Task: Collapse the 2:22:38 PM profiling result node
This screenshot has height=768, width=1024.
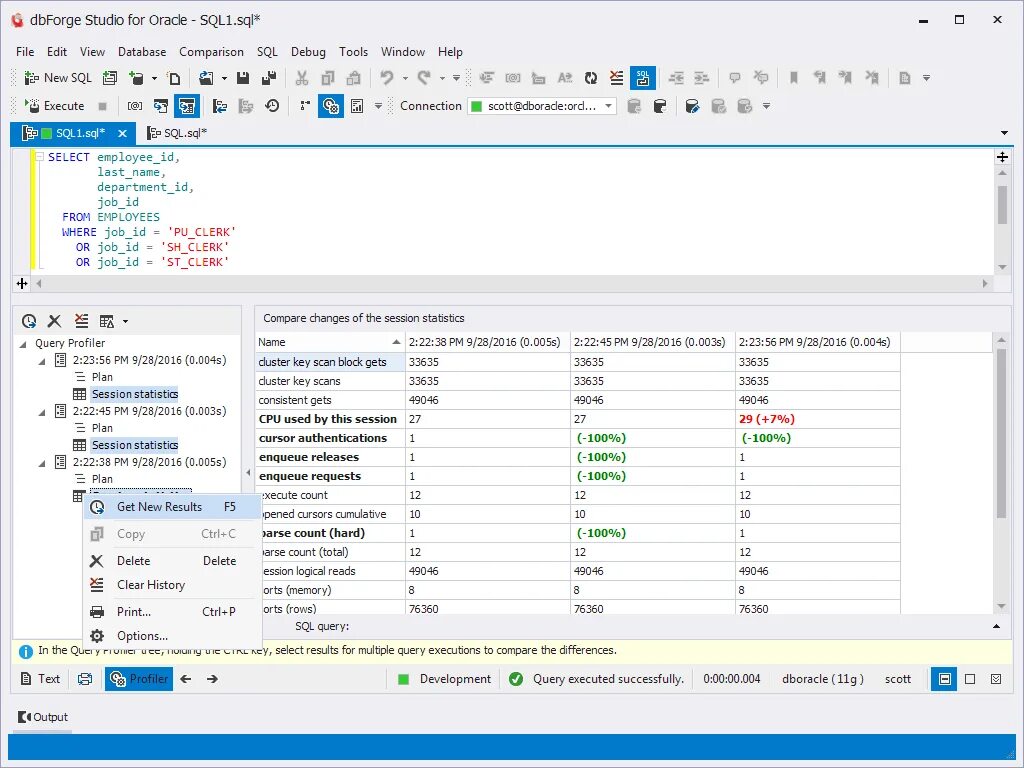Action: pos(42,462)
